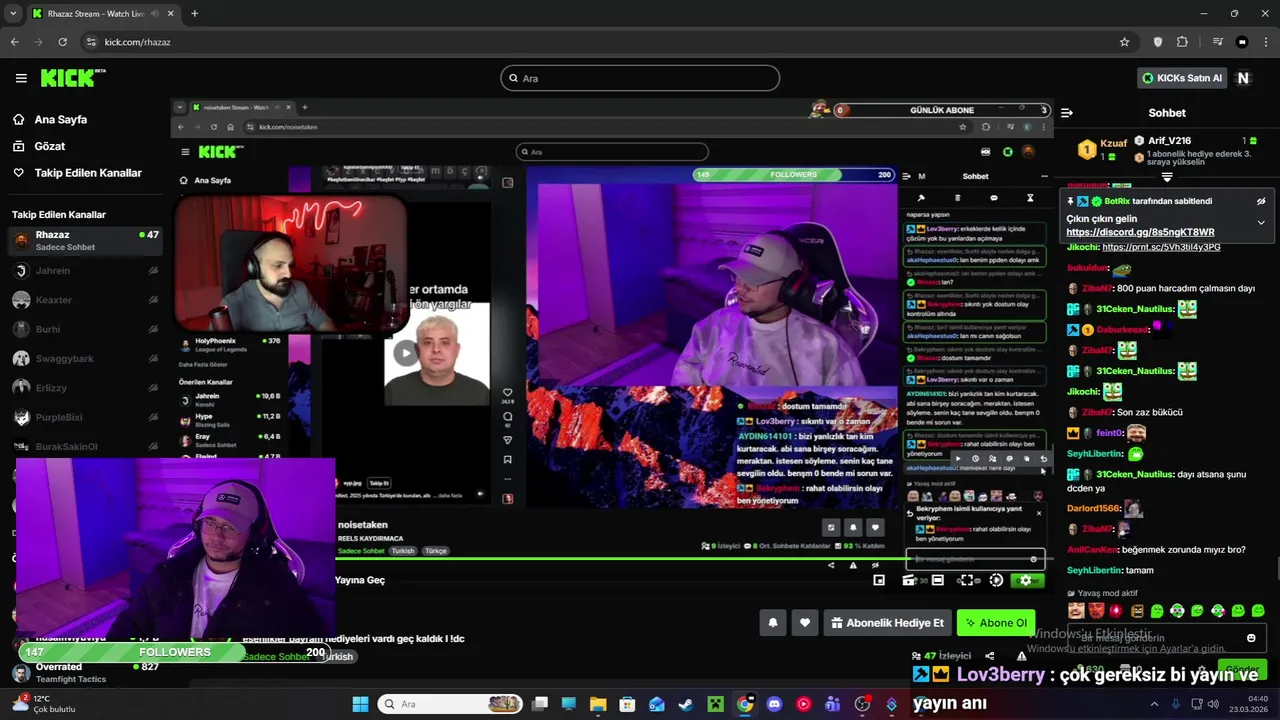Select Erlizzy channel in followed list
The width and height of the screenshot is (1280, 720).
click(85, 387)
